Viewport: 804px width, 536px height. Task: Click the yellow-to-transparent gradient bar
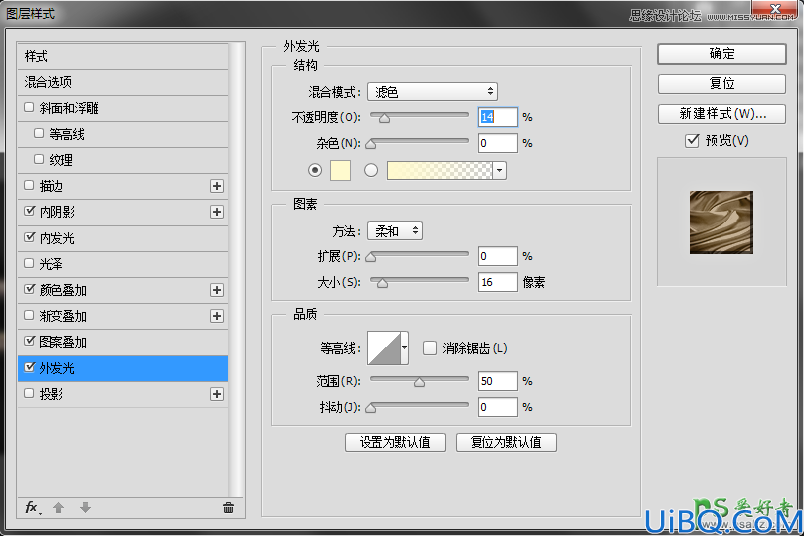440,170
